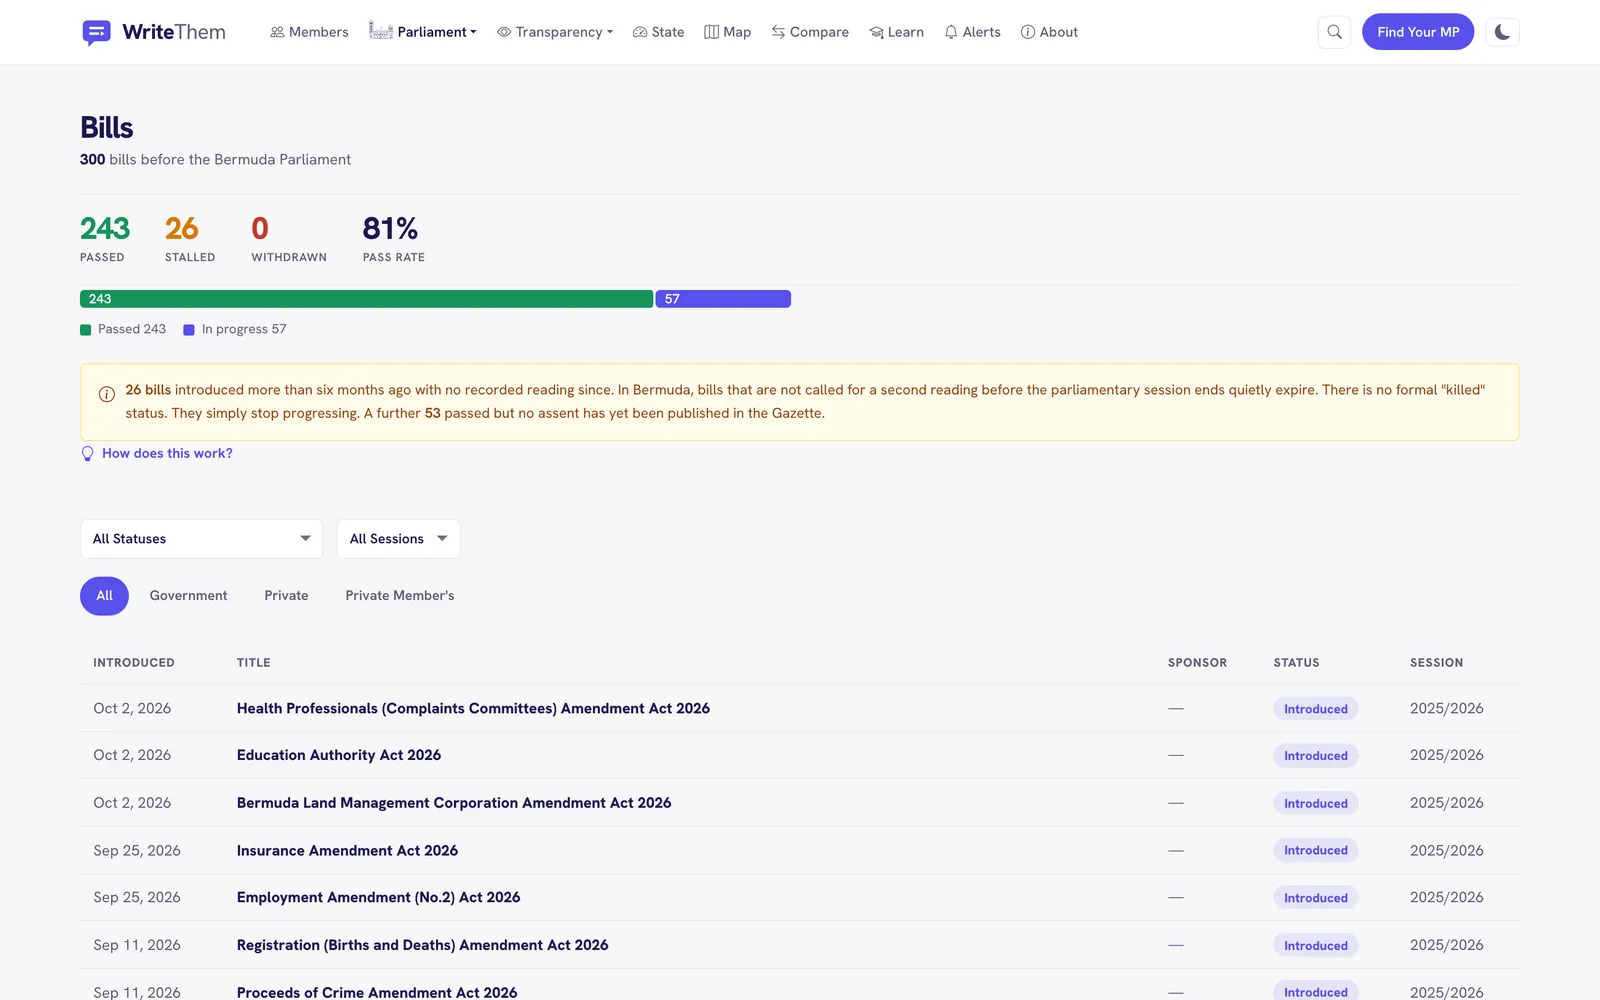Click the purple In progress legend swatch

tap(189, 330)
